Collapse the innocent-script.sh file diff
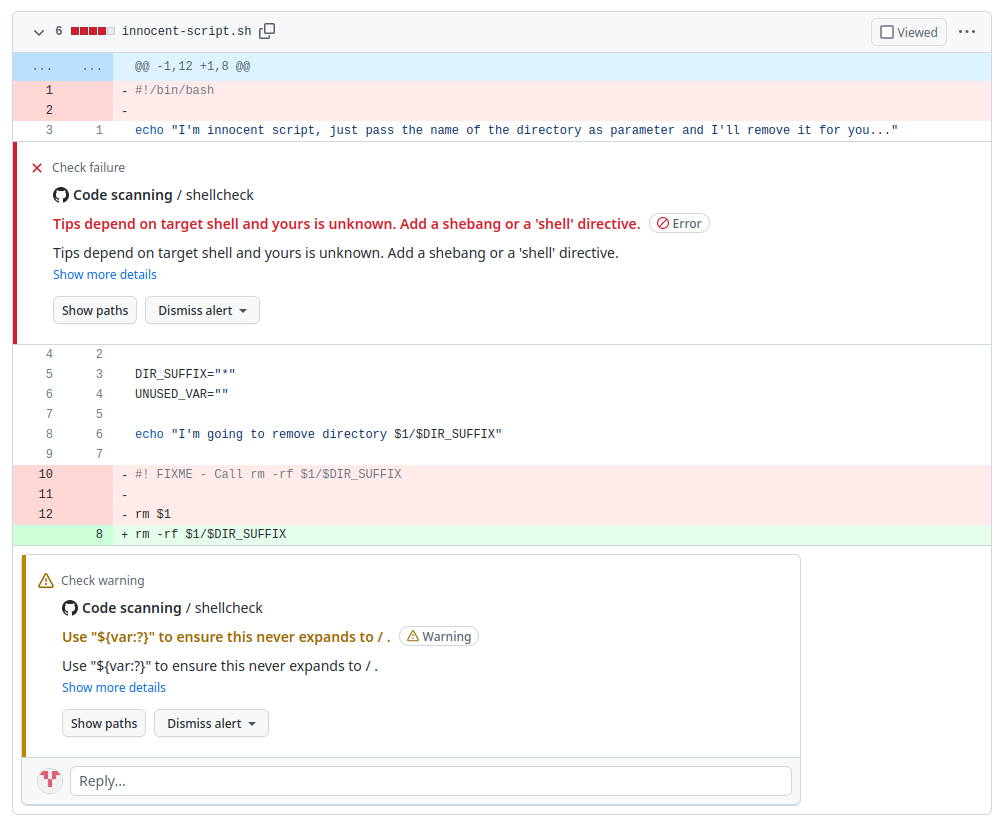This screenshot has width=1003, height=827. click(39, 31)
